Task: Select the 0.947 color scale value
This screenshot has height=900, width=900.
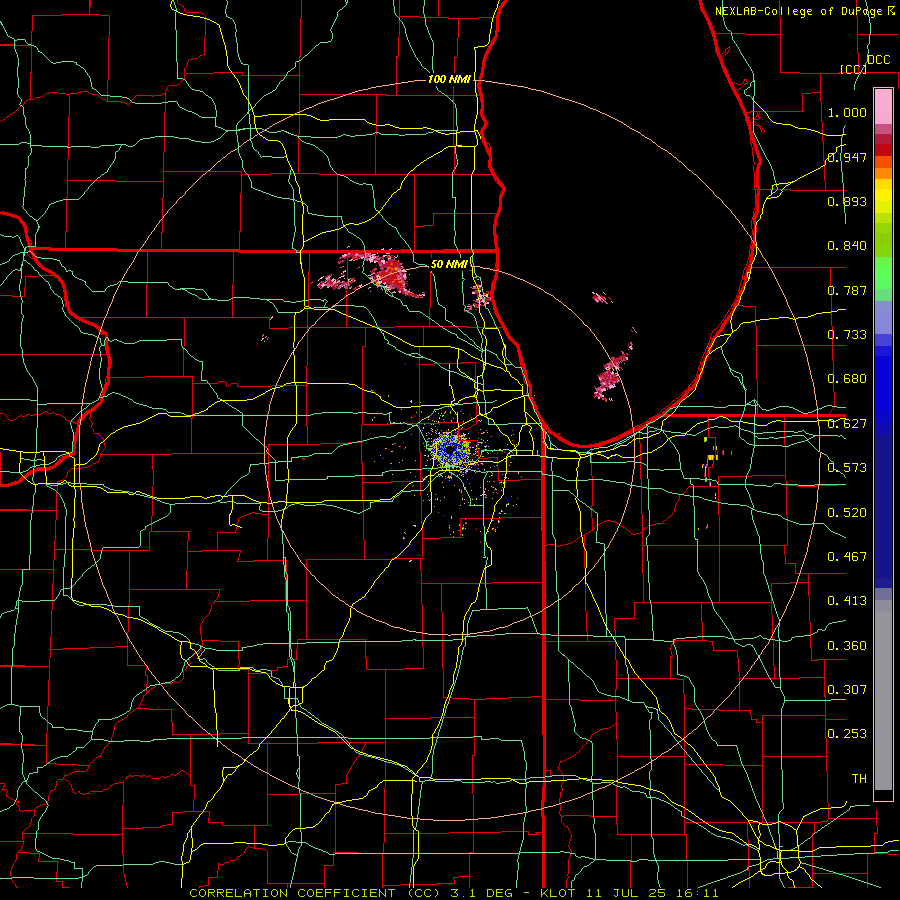Action: (x=847, y=157)
